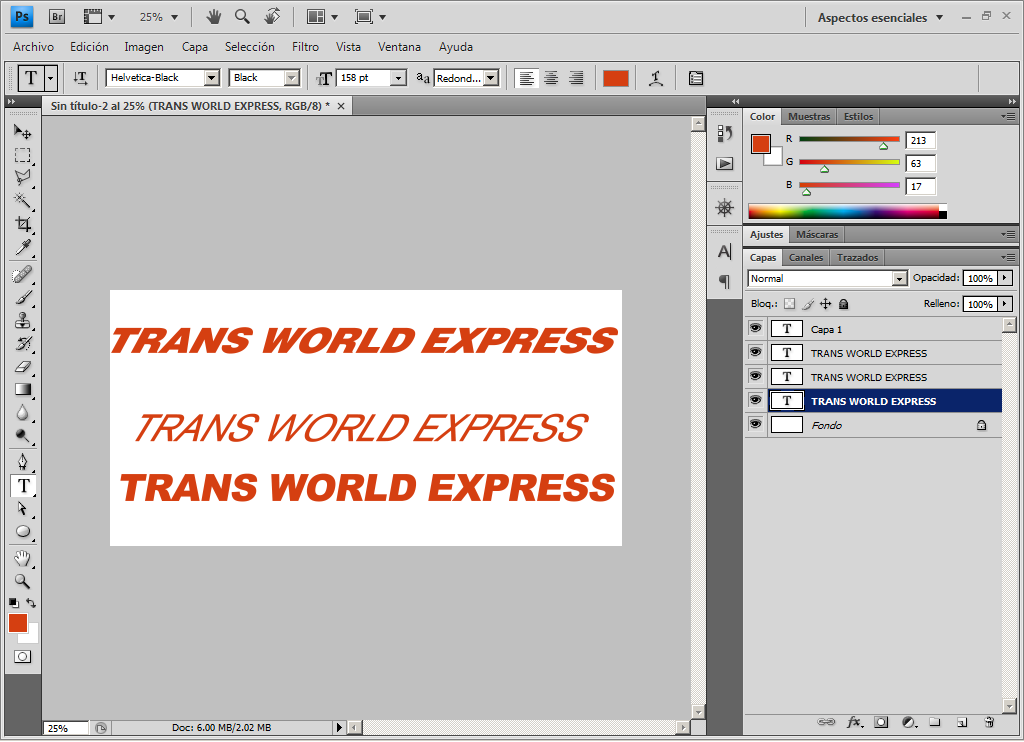
Task: Open the Aspectos esenciales workspace switcher
Action: pos(880,18)
